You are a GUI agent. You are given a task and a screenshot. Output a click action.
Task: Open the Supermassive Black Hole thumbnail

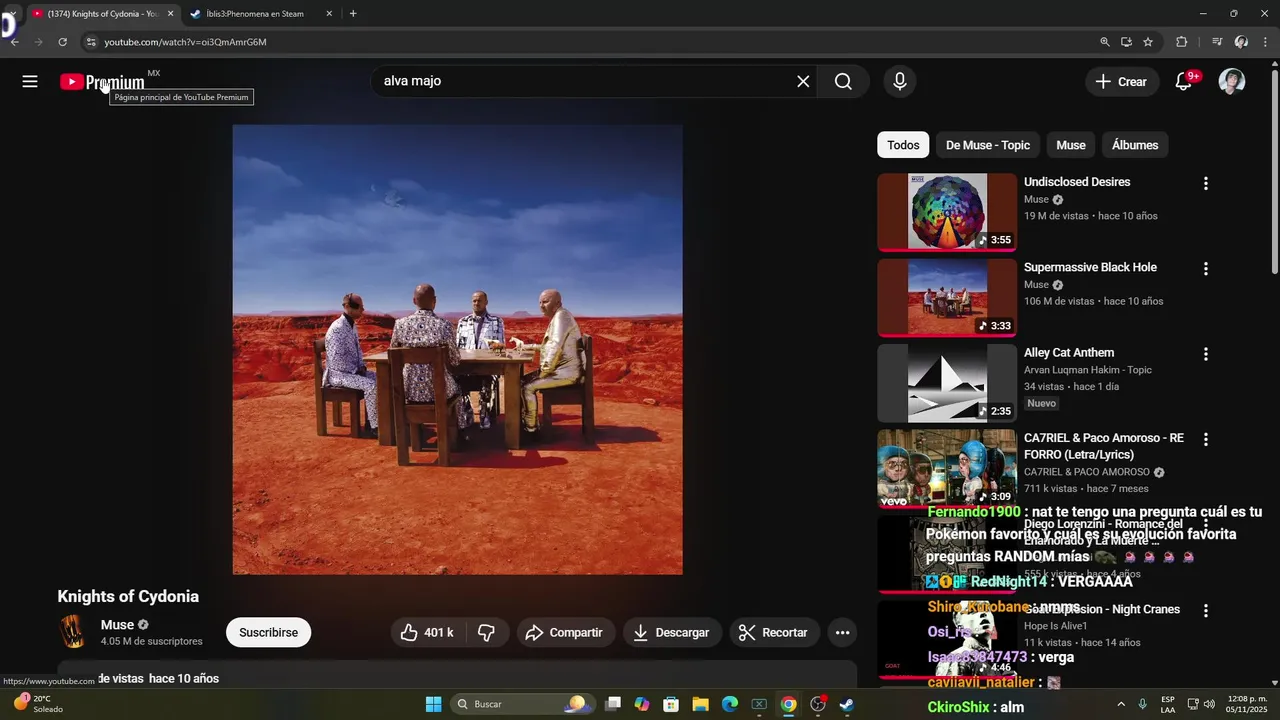947,297
